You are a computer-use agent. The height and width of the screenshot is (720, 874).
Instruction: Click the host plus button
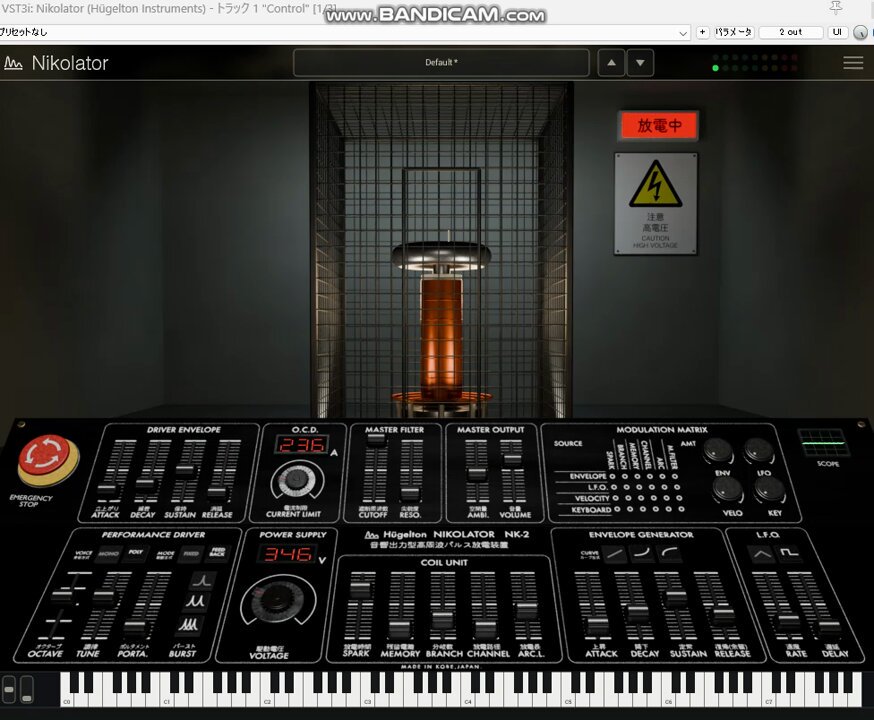pyautogui.click(x=702, y=32)
